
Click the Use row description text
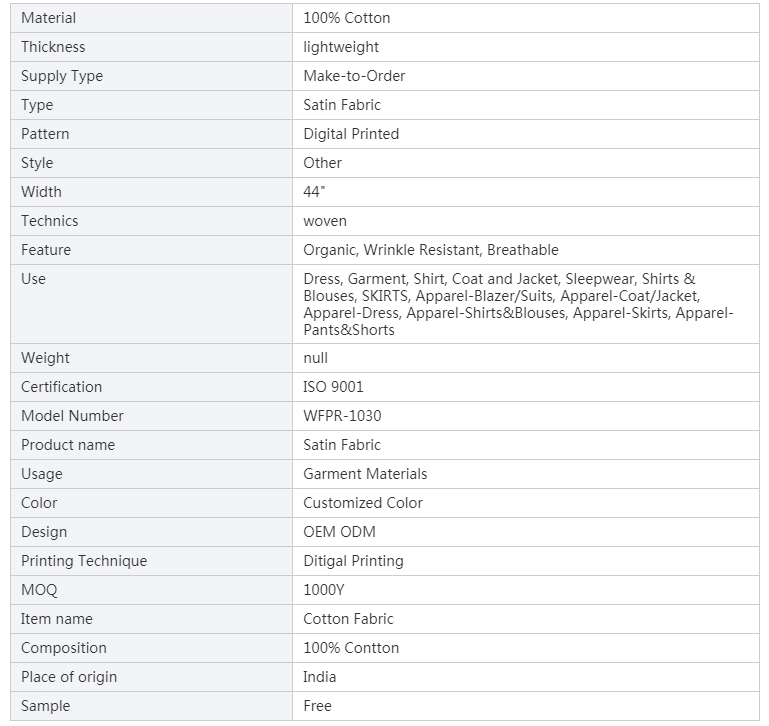tap(518, 304)
